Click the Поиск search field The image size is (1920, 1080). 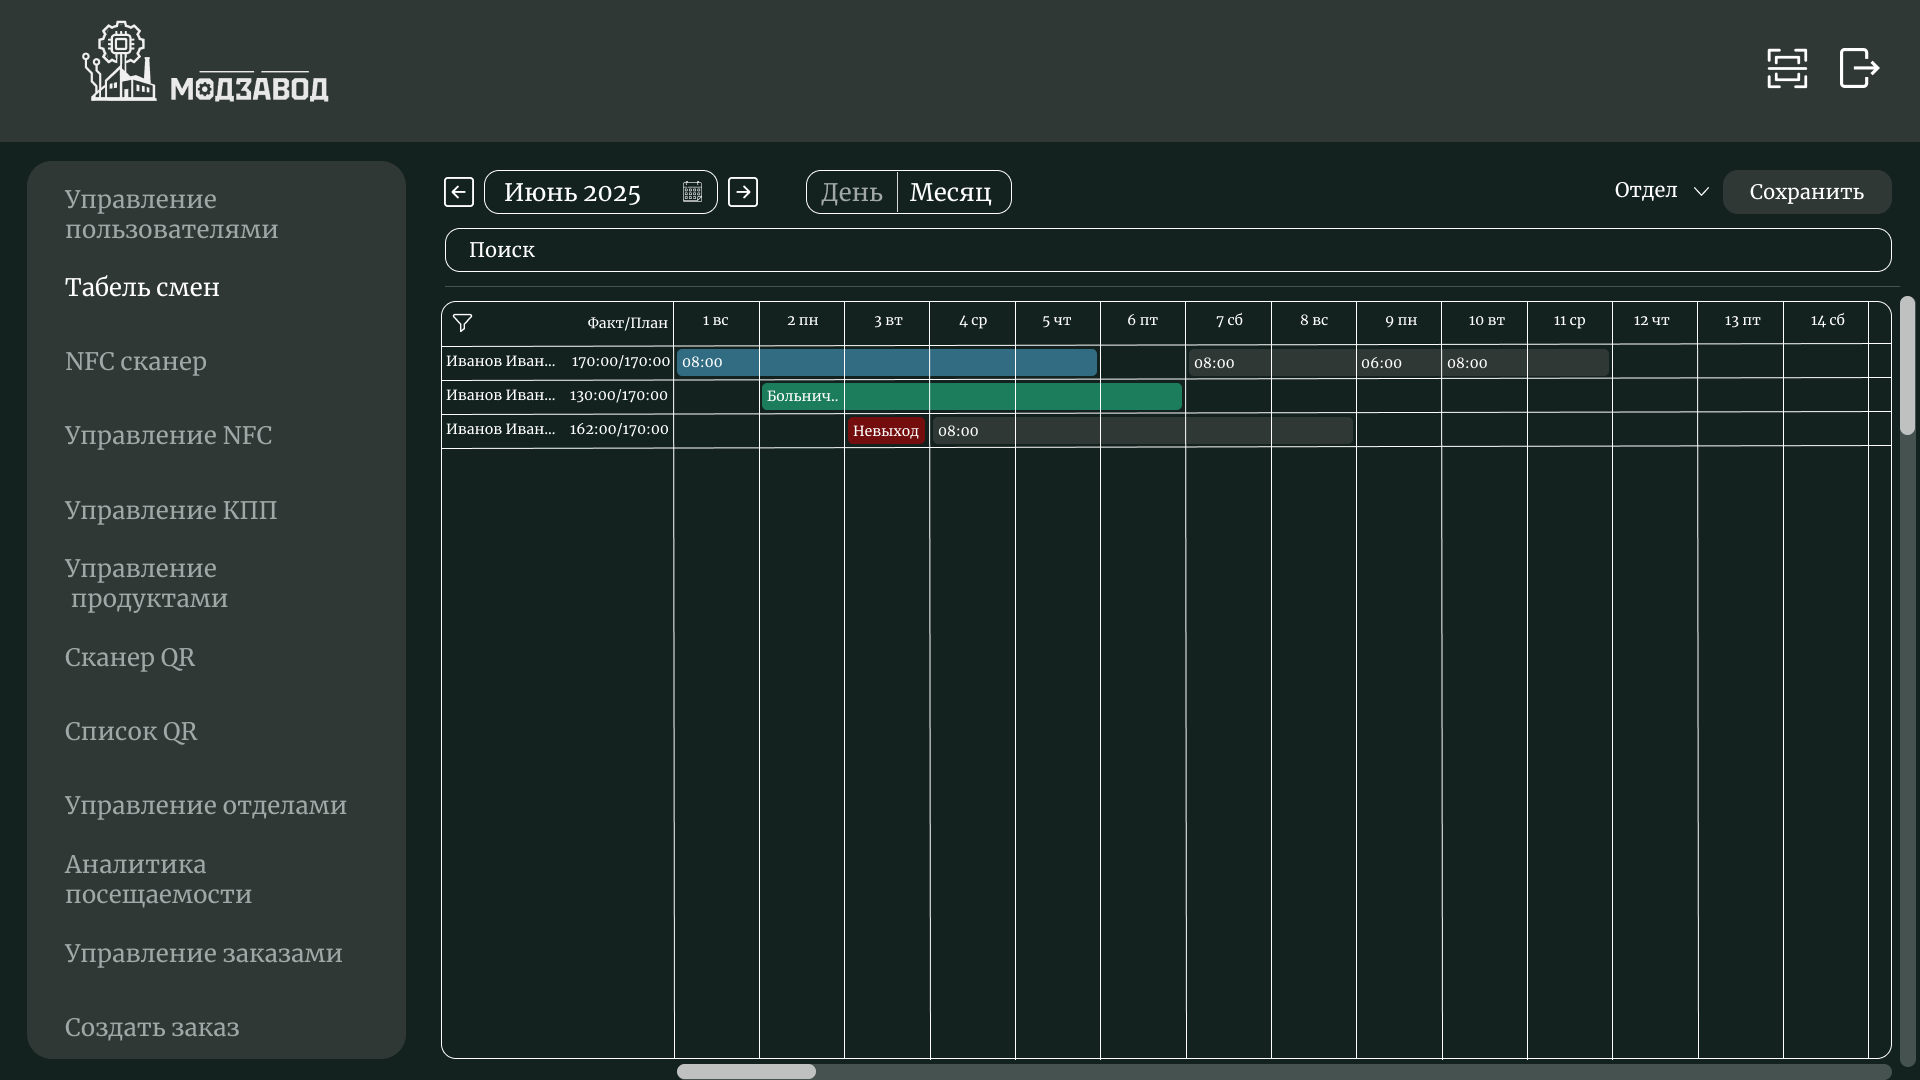pyautogui.click(x=1167, y=250)
